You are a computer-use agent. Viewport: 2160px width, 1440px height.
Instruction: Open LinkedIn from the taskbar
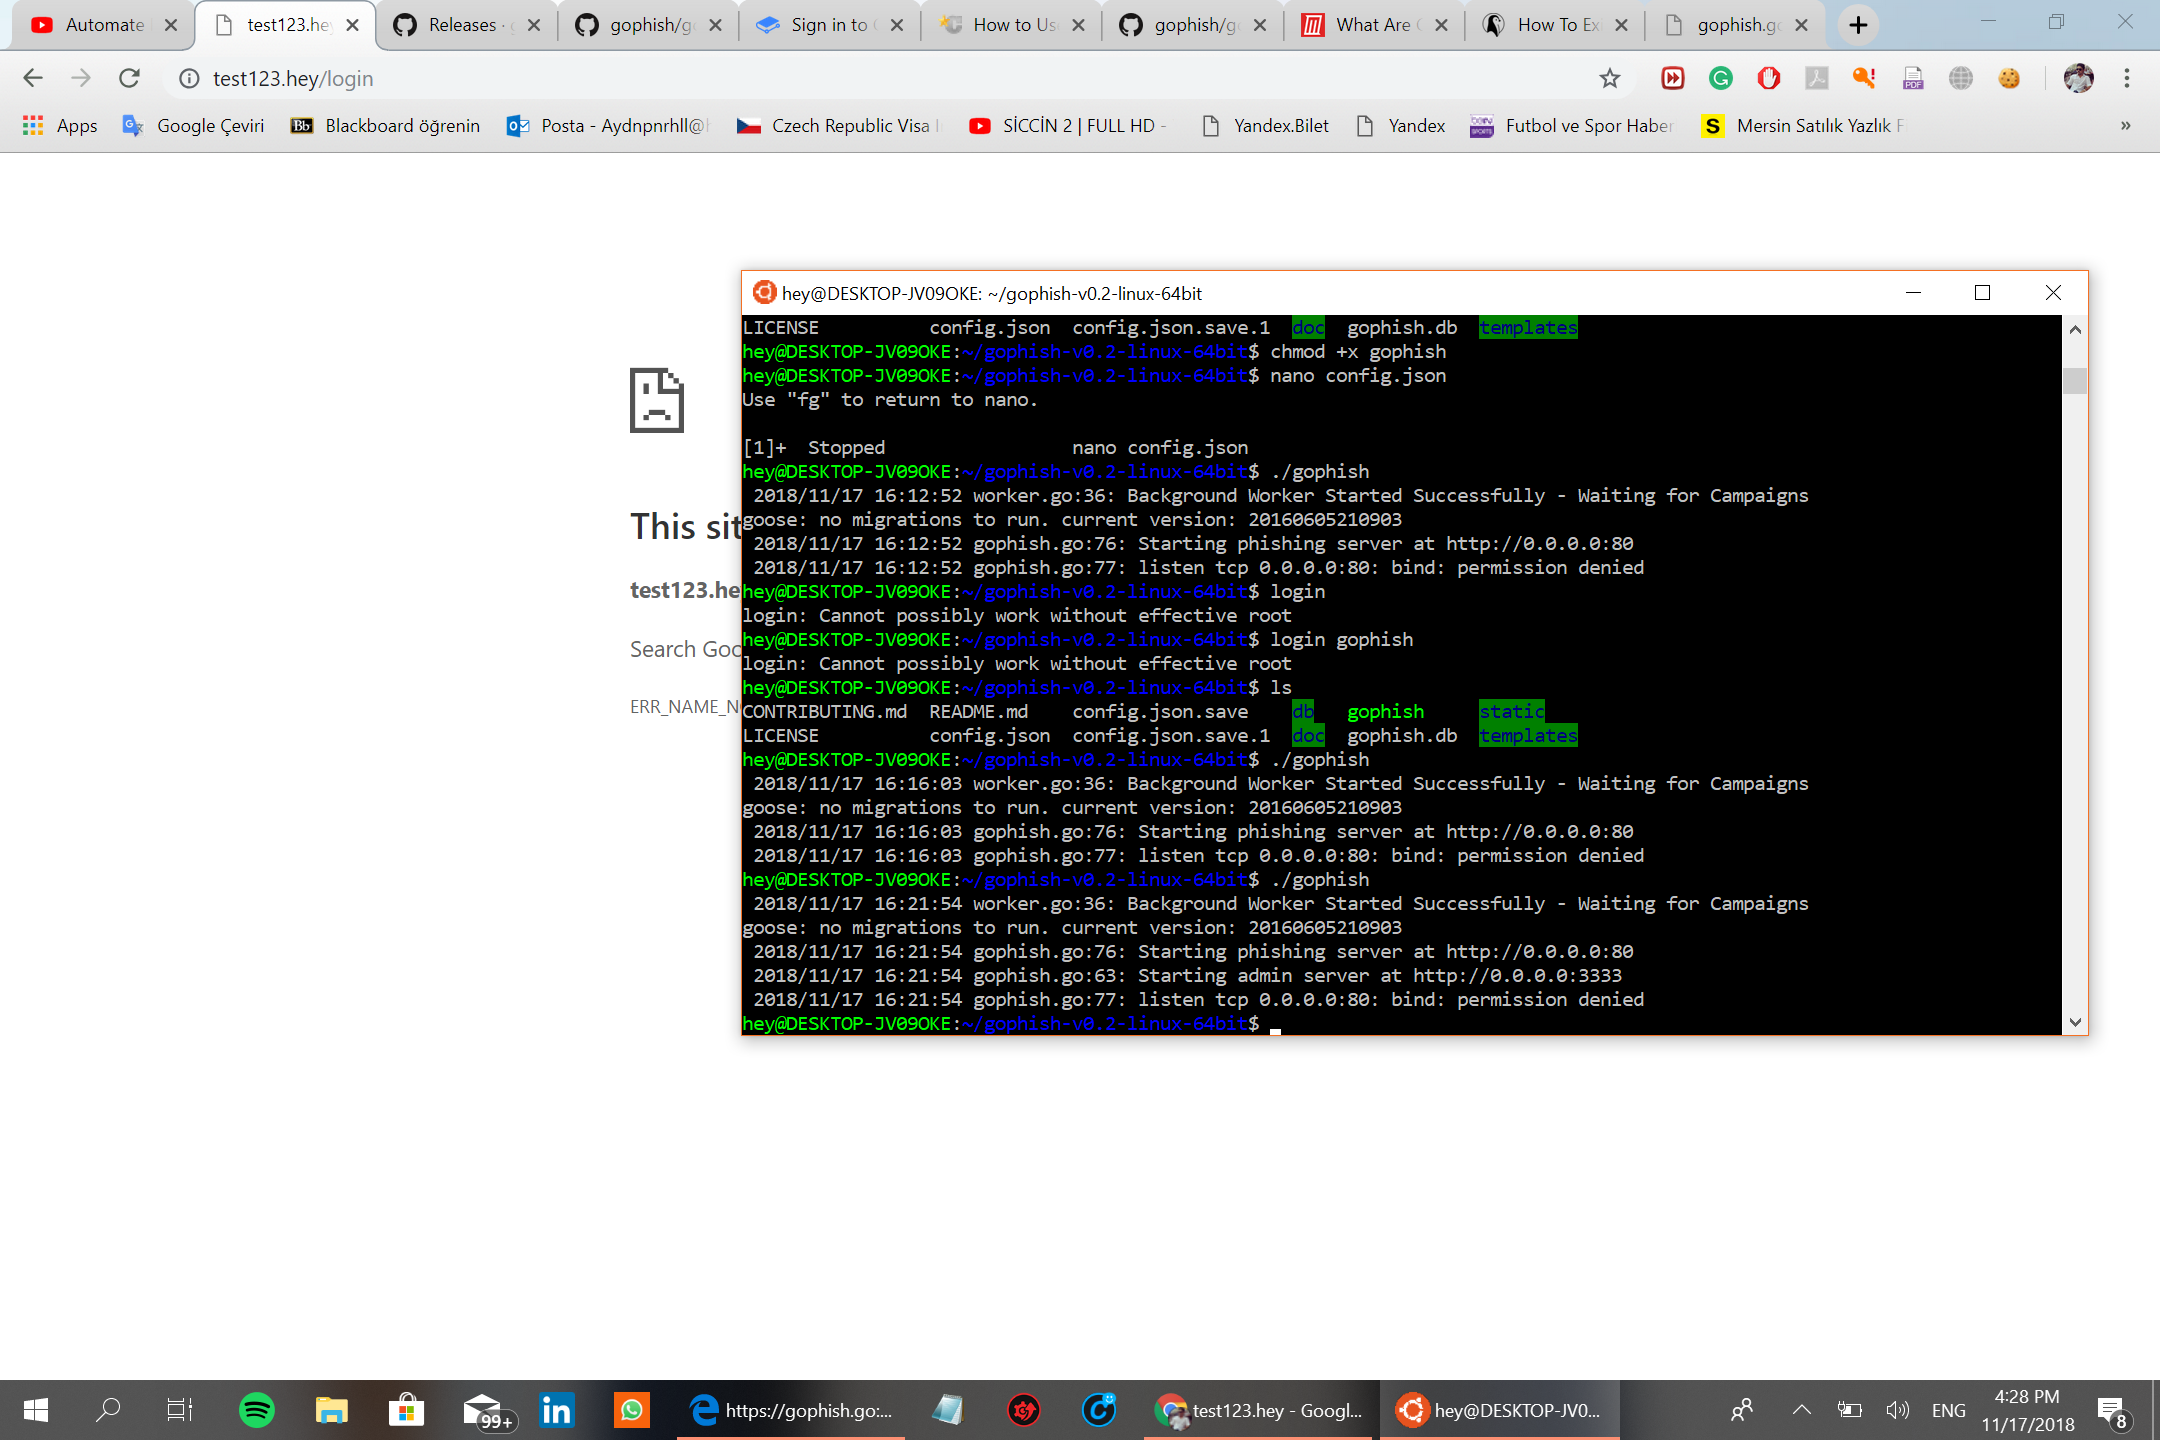point(557,1410)
